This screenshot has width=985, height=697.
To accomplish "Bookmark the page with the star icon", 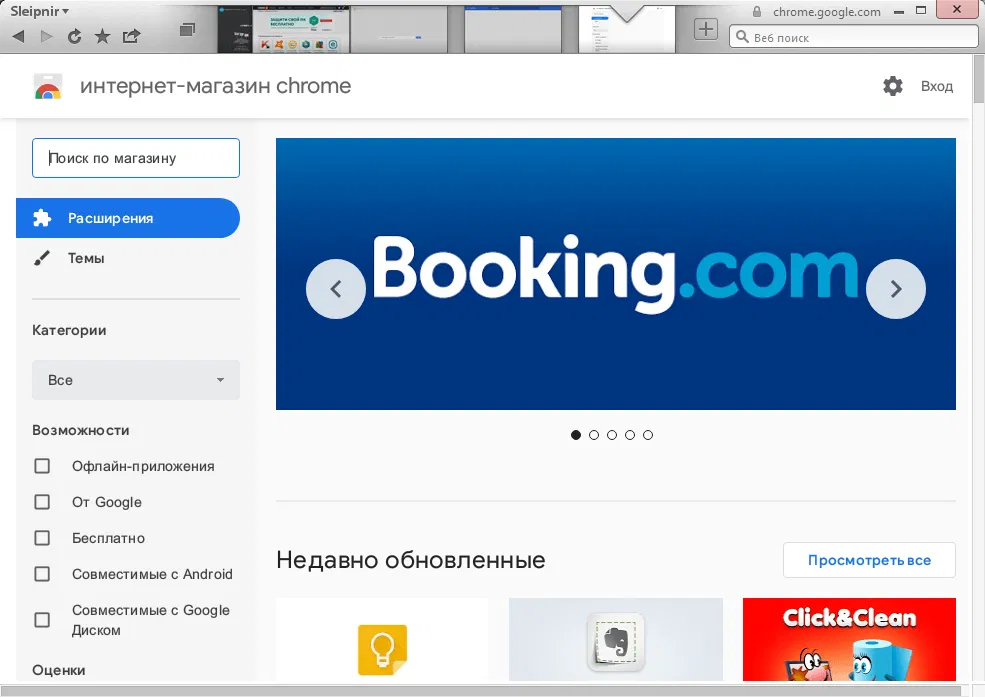I will pos(102,36).
